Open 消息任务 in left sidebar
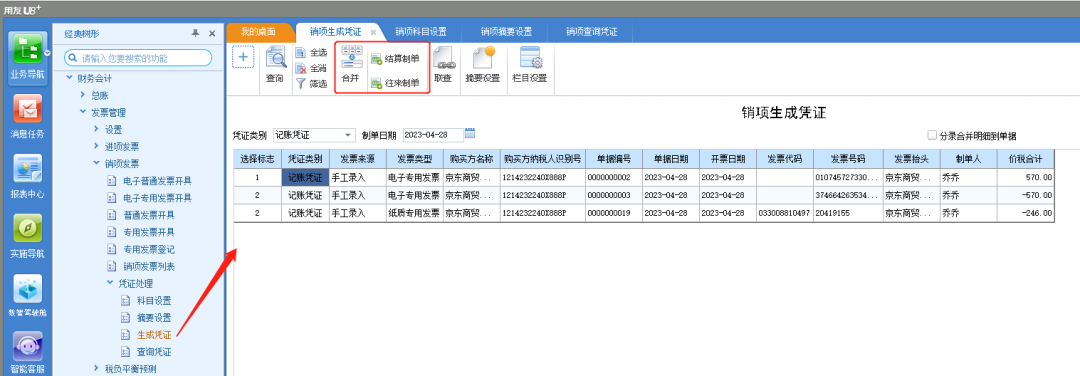The image size is (1080, 376). (28, 116)
